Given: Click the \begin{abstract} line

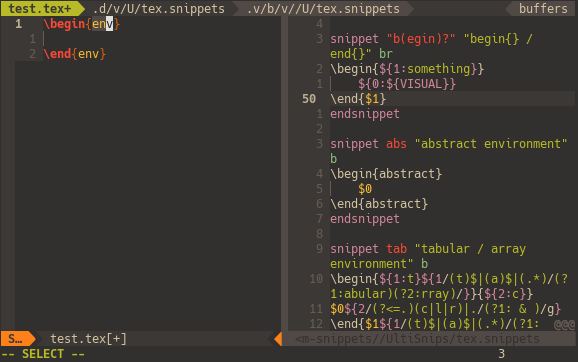Looking at the screenshot, I should pos(386,174).
